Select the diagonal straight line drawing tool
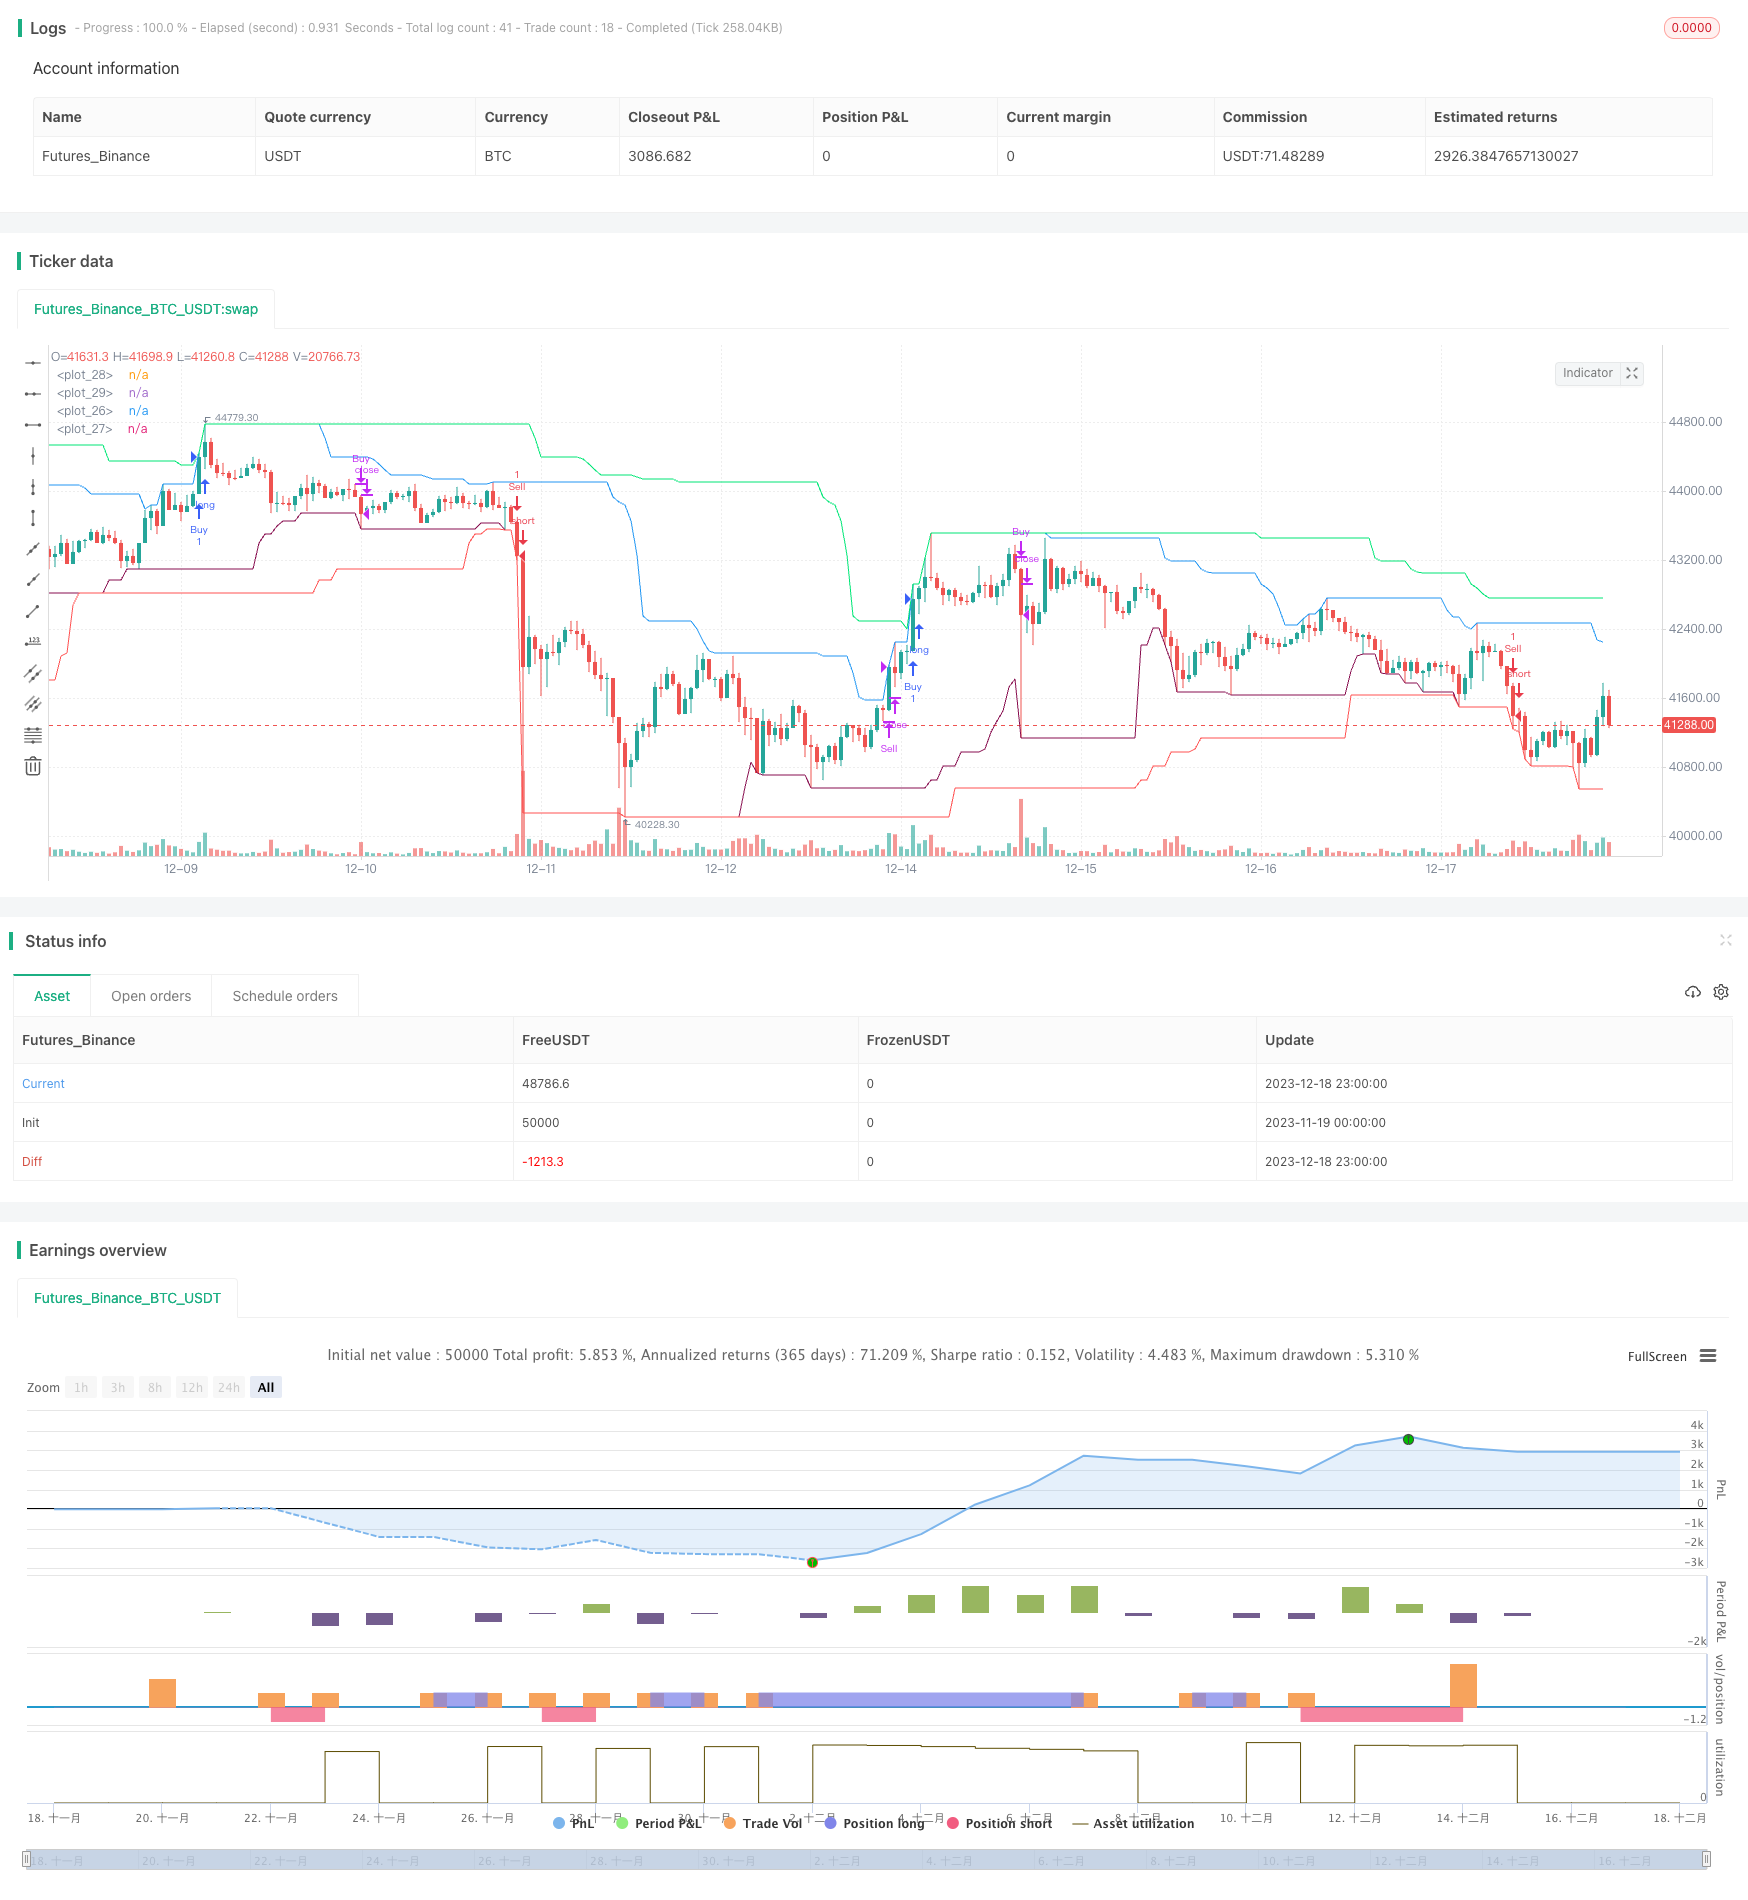Screen dimensions: 1748x1900 [33, 549]
